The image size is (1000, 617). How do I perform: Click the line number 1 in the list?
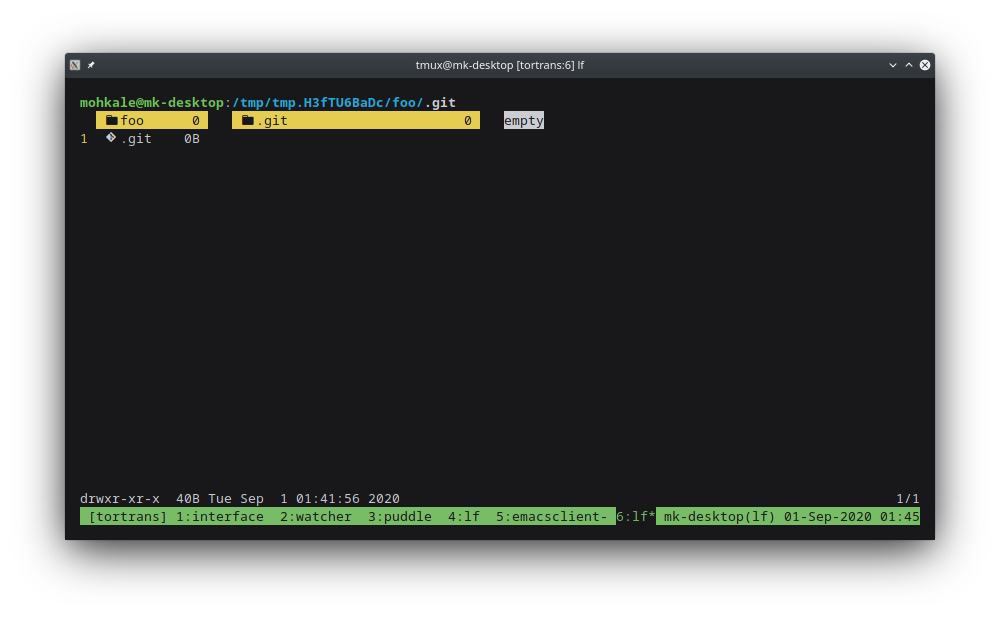click(84, 138)
